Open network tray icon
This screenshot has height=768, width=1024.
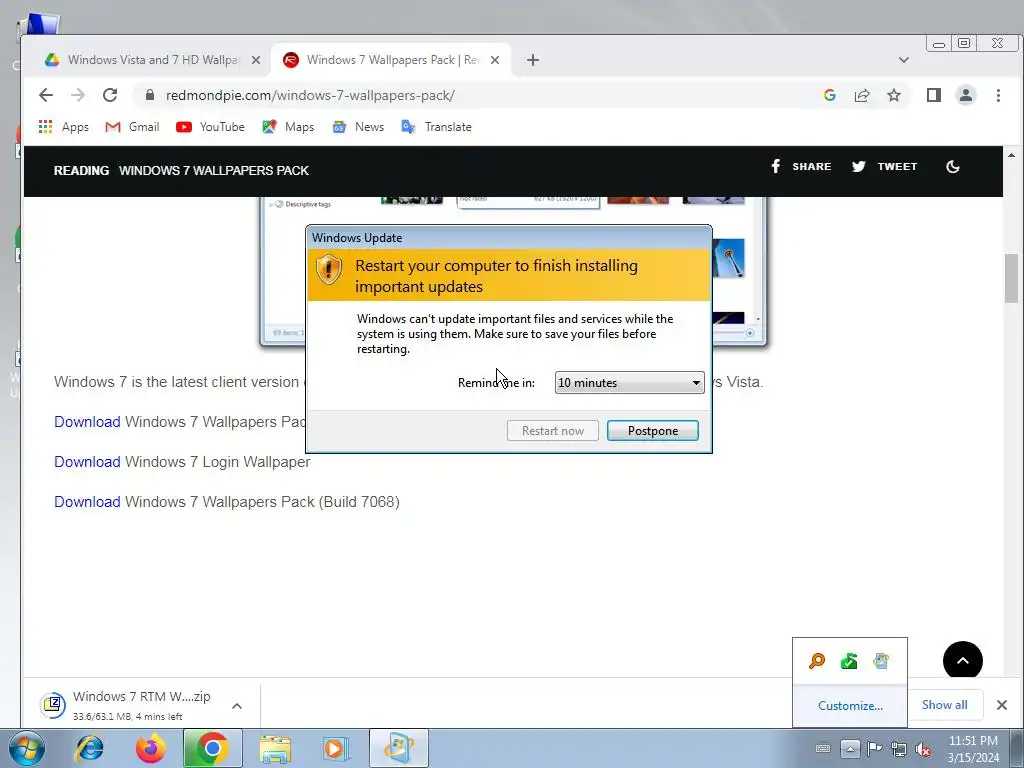[899, 749]
